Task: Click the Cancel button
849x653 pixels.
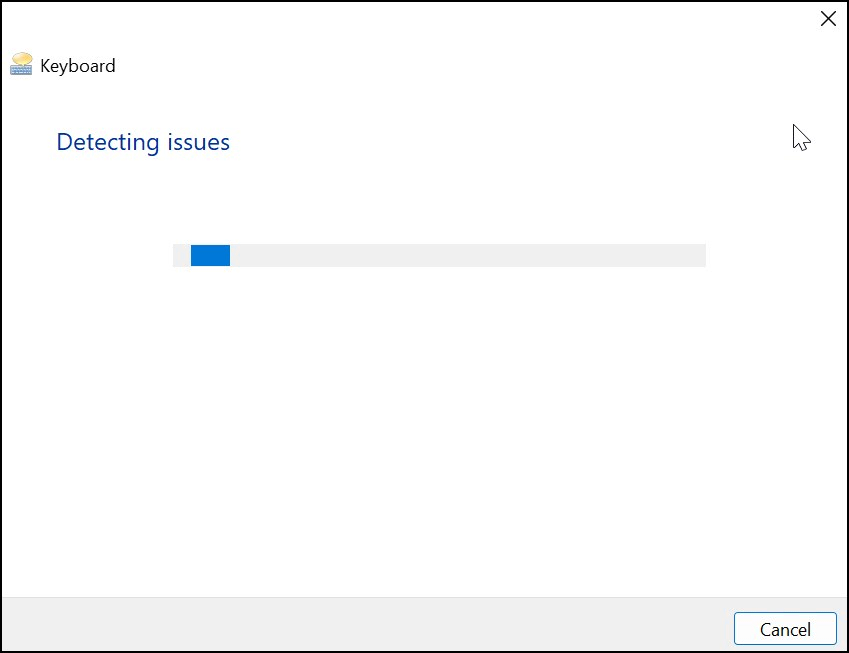Action: (785, 629)
